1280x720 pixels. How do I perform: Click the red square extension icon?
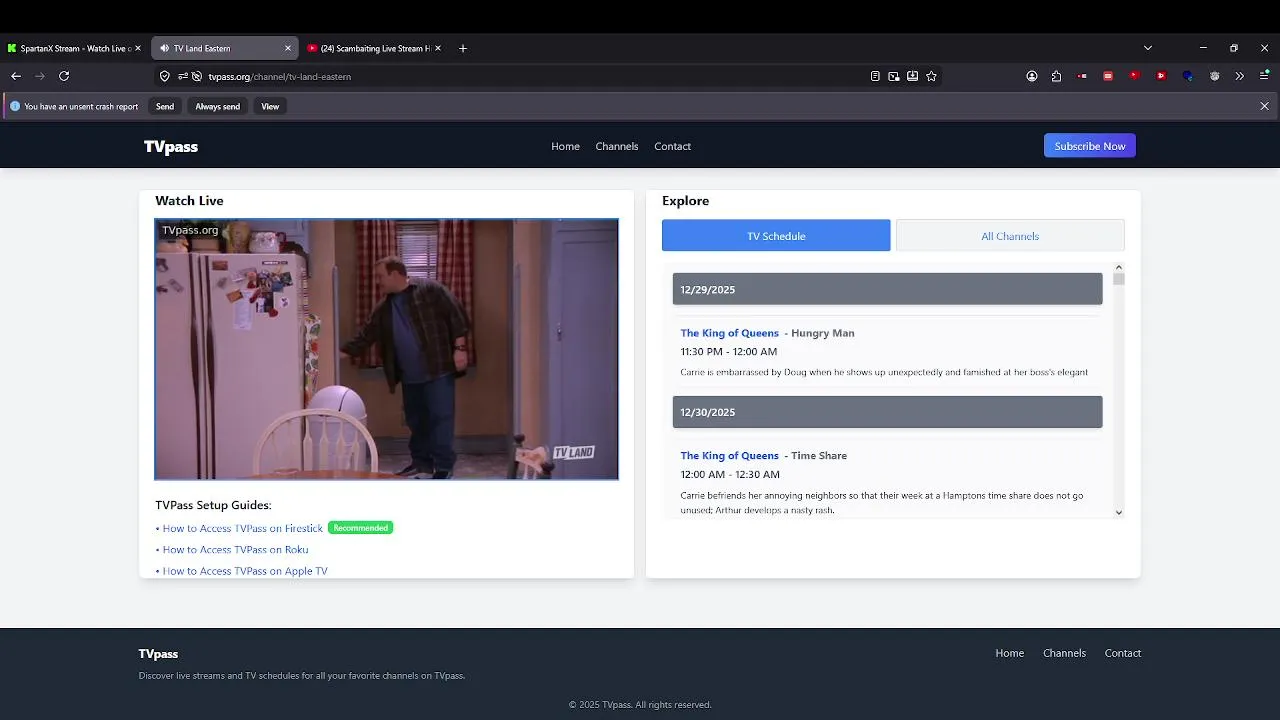pyautogui.click(x=1108, y=76)
